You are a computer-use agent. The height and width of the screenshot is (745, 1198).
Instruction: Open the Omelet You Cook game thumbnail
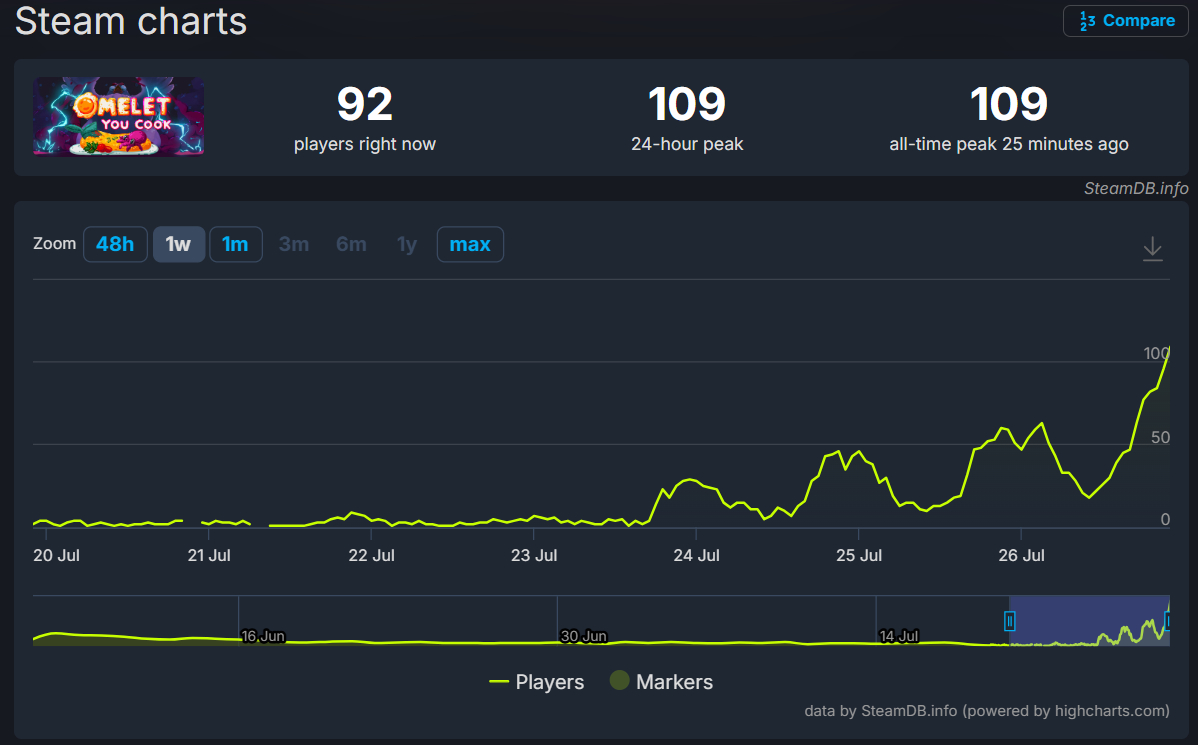118,117
